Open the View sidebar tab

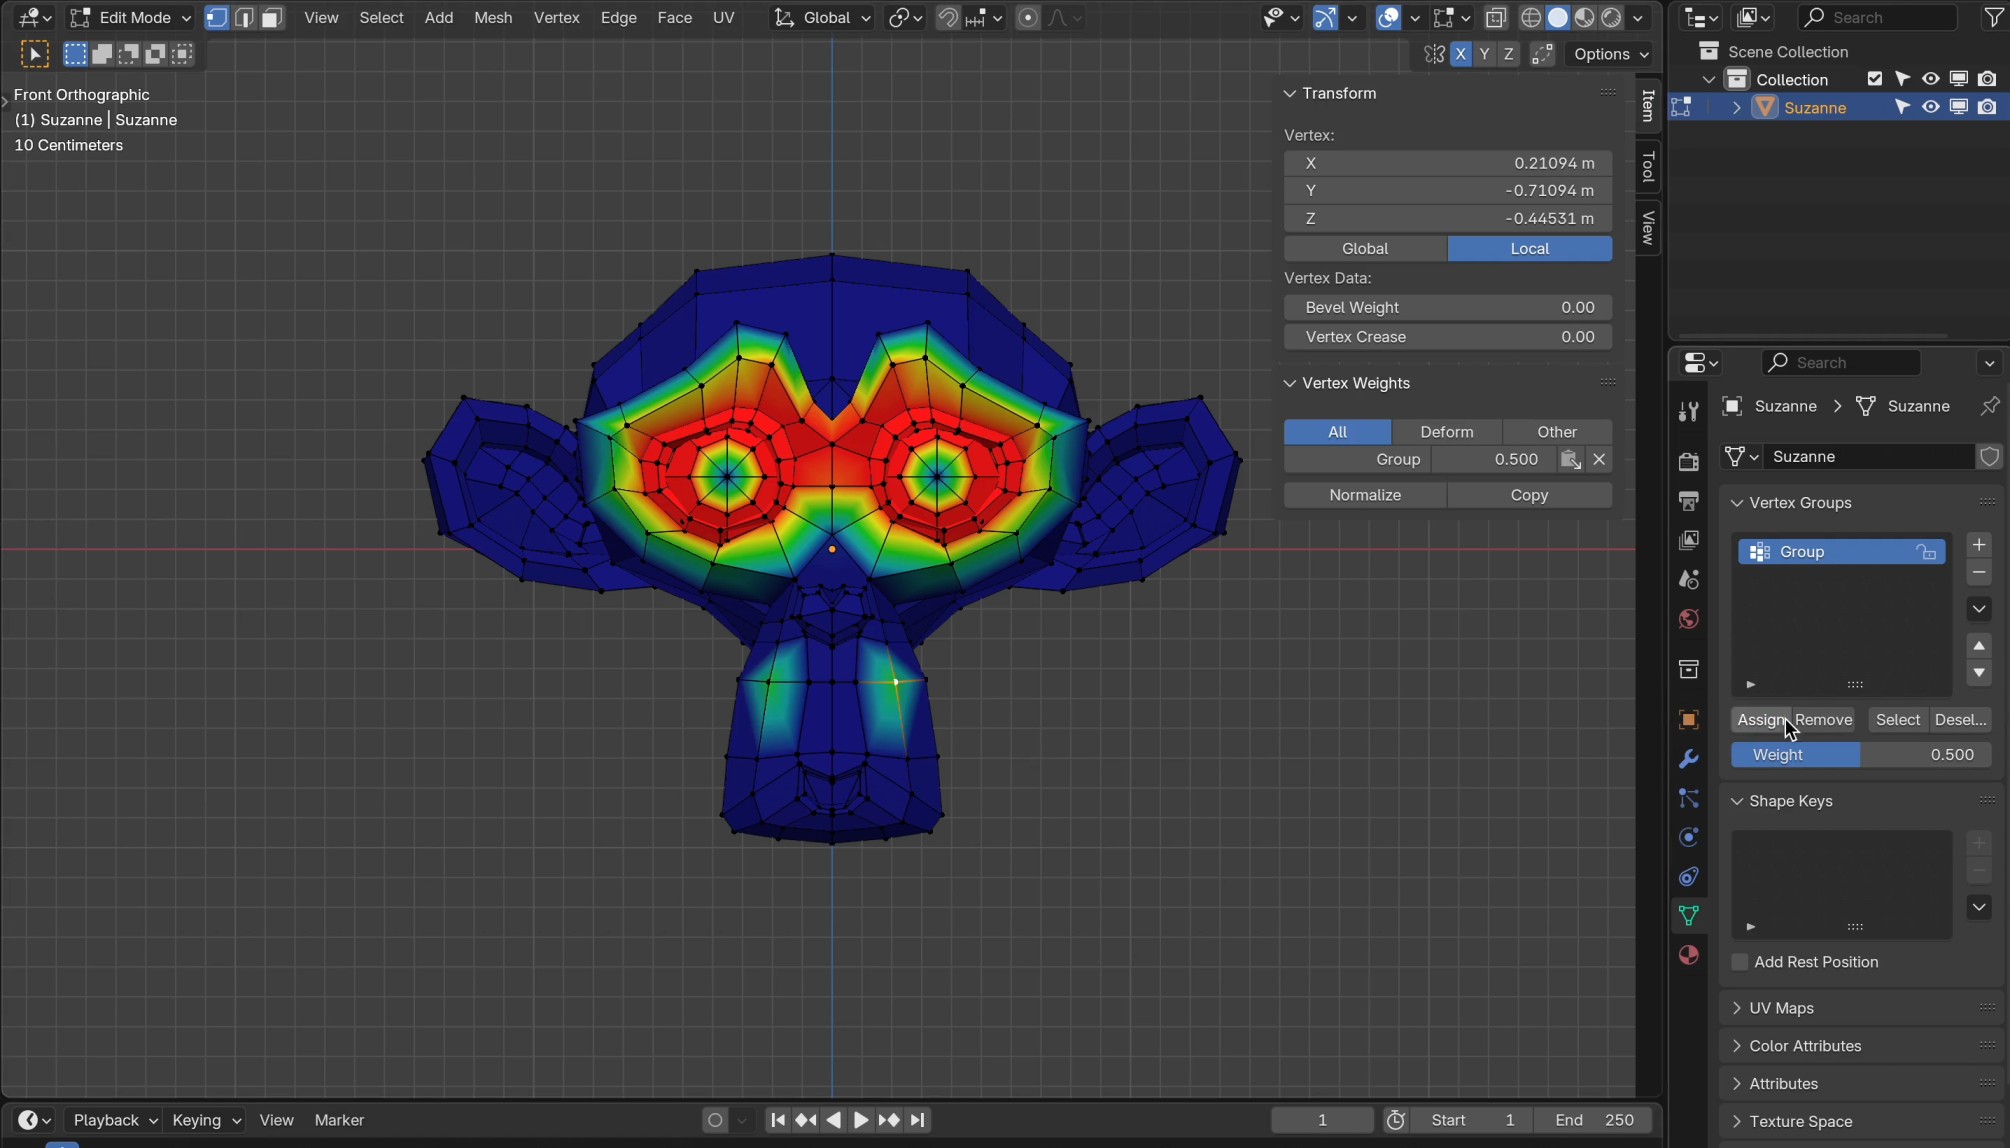point(1648,228)
